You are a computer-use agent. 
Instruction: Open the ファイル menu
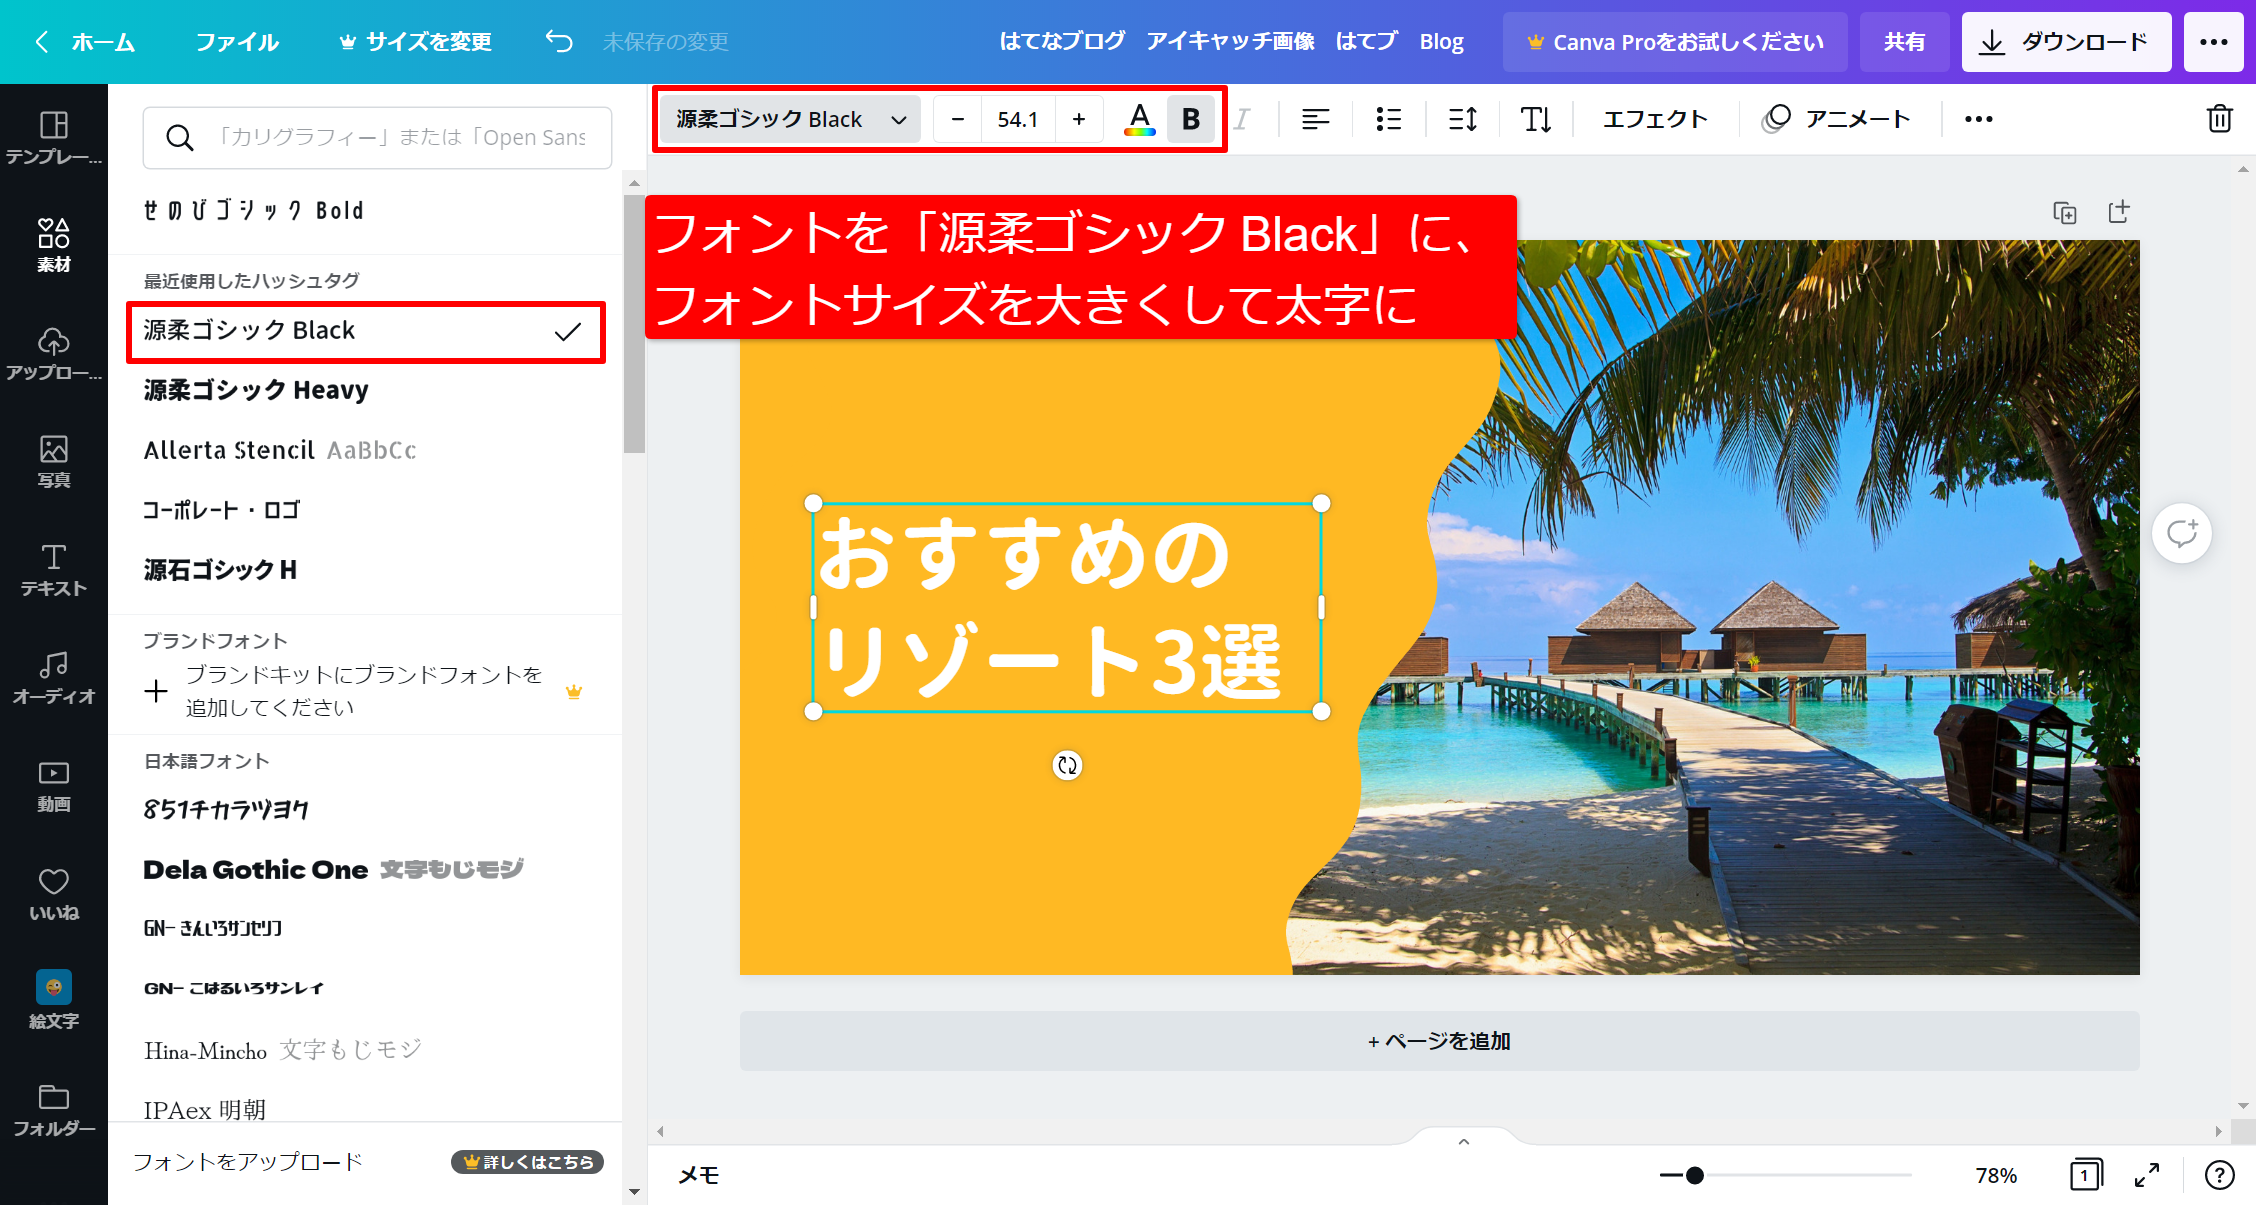(237, 41)
